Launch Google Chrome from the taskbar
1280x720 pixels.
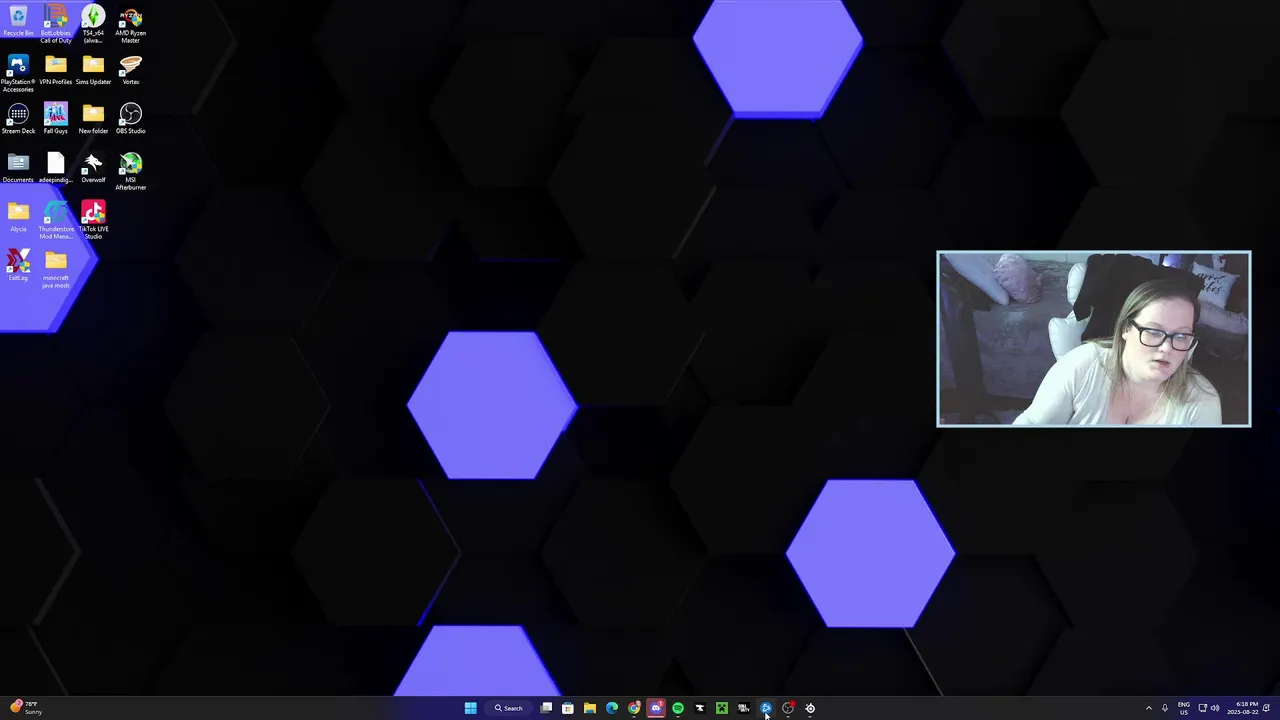click(634, 708)
